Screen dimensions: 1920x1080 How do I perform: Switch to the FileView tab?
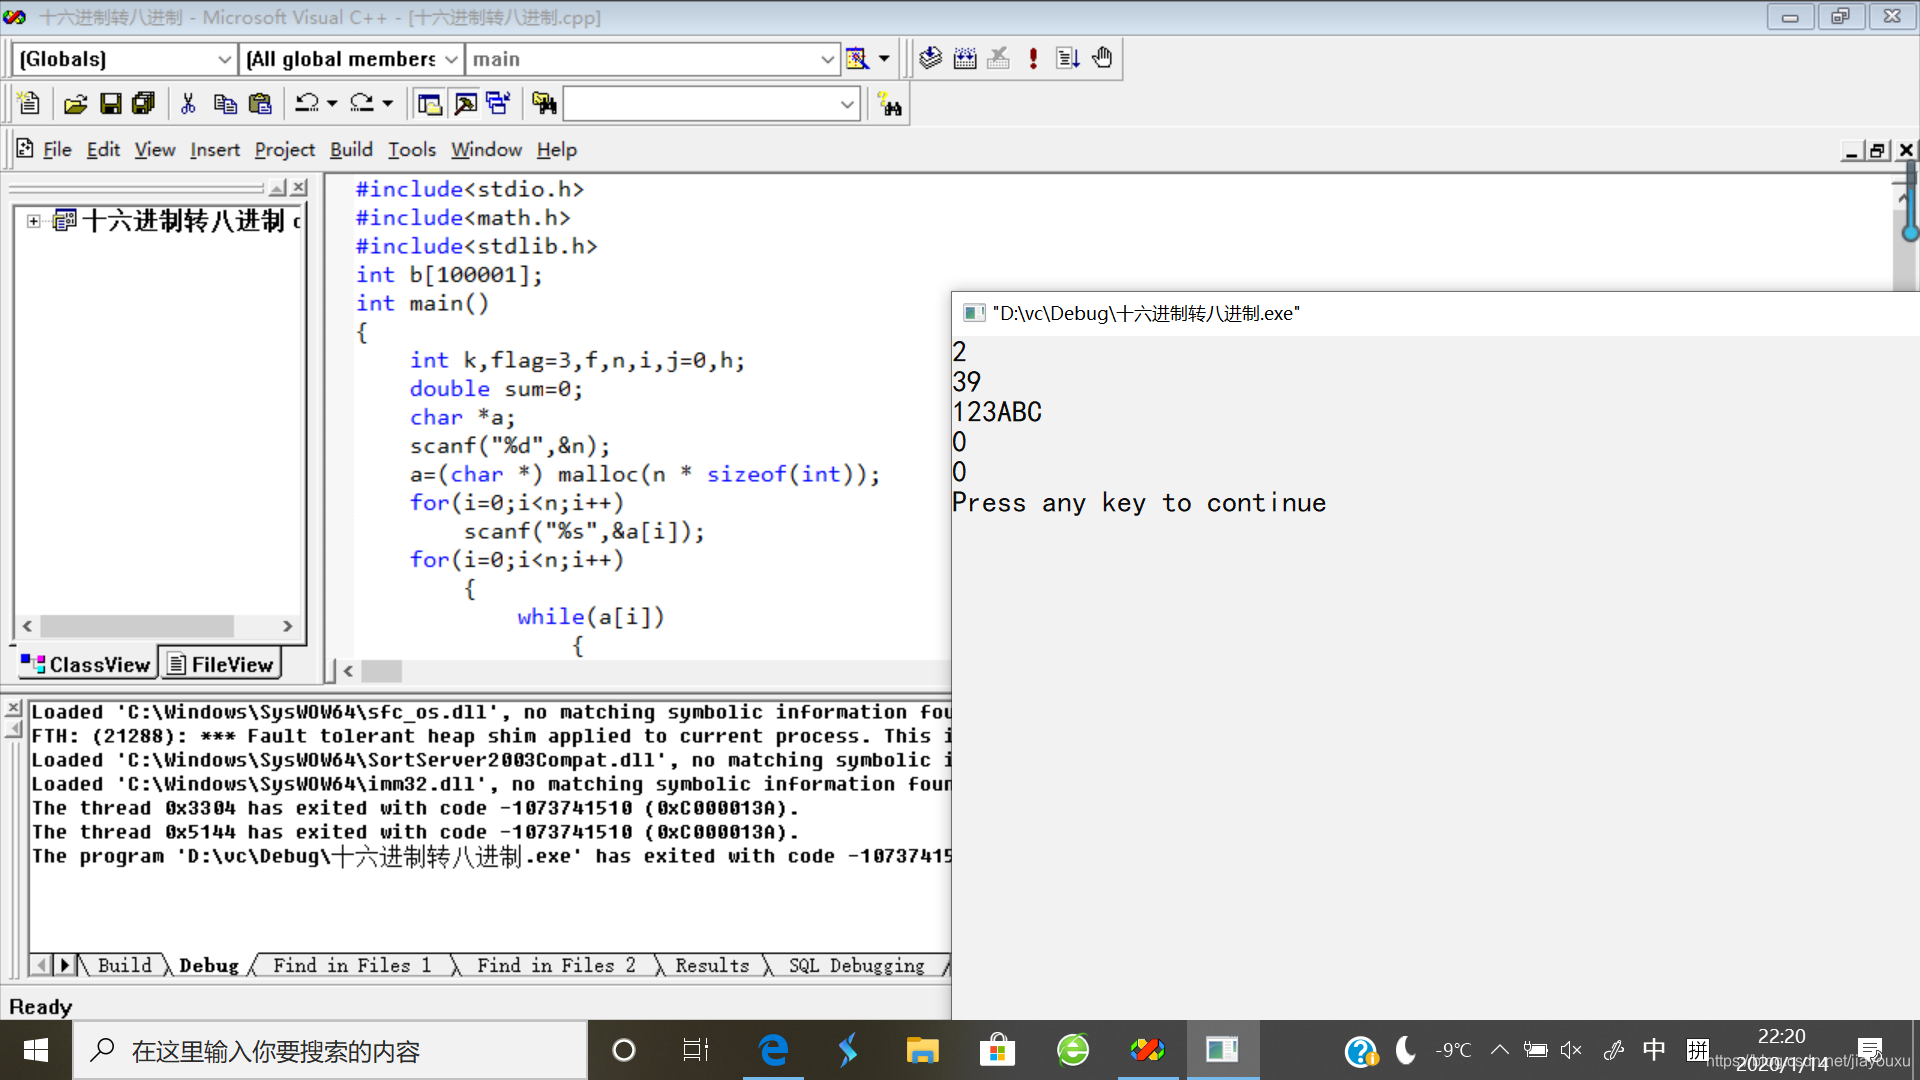point(221,665)
